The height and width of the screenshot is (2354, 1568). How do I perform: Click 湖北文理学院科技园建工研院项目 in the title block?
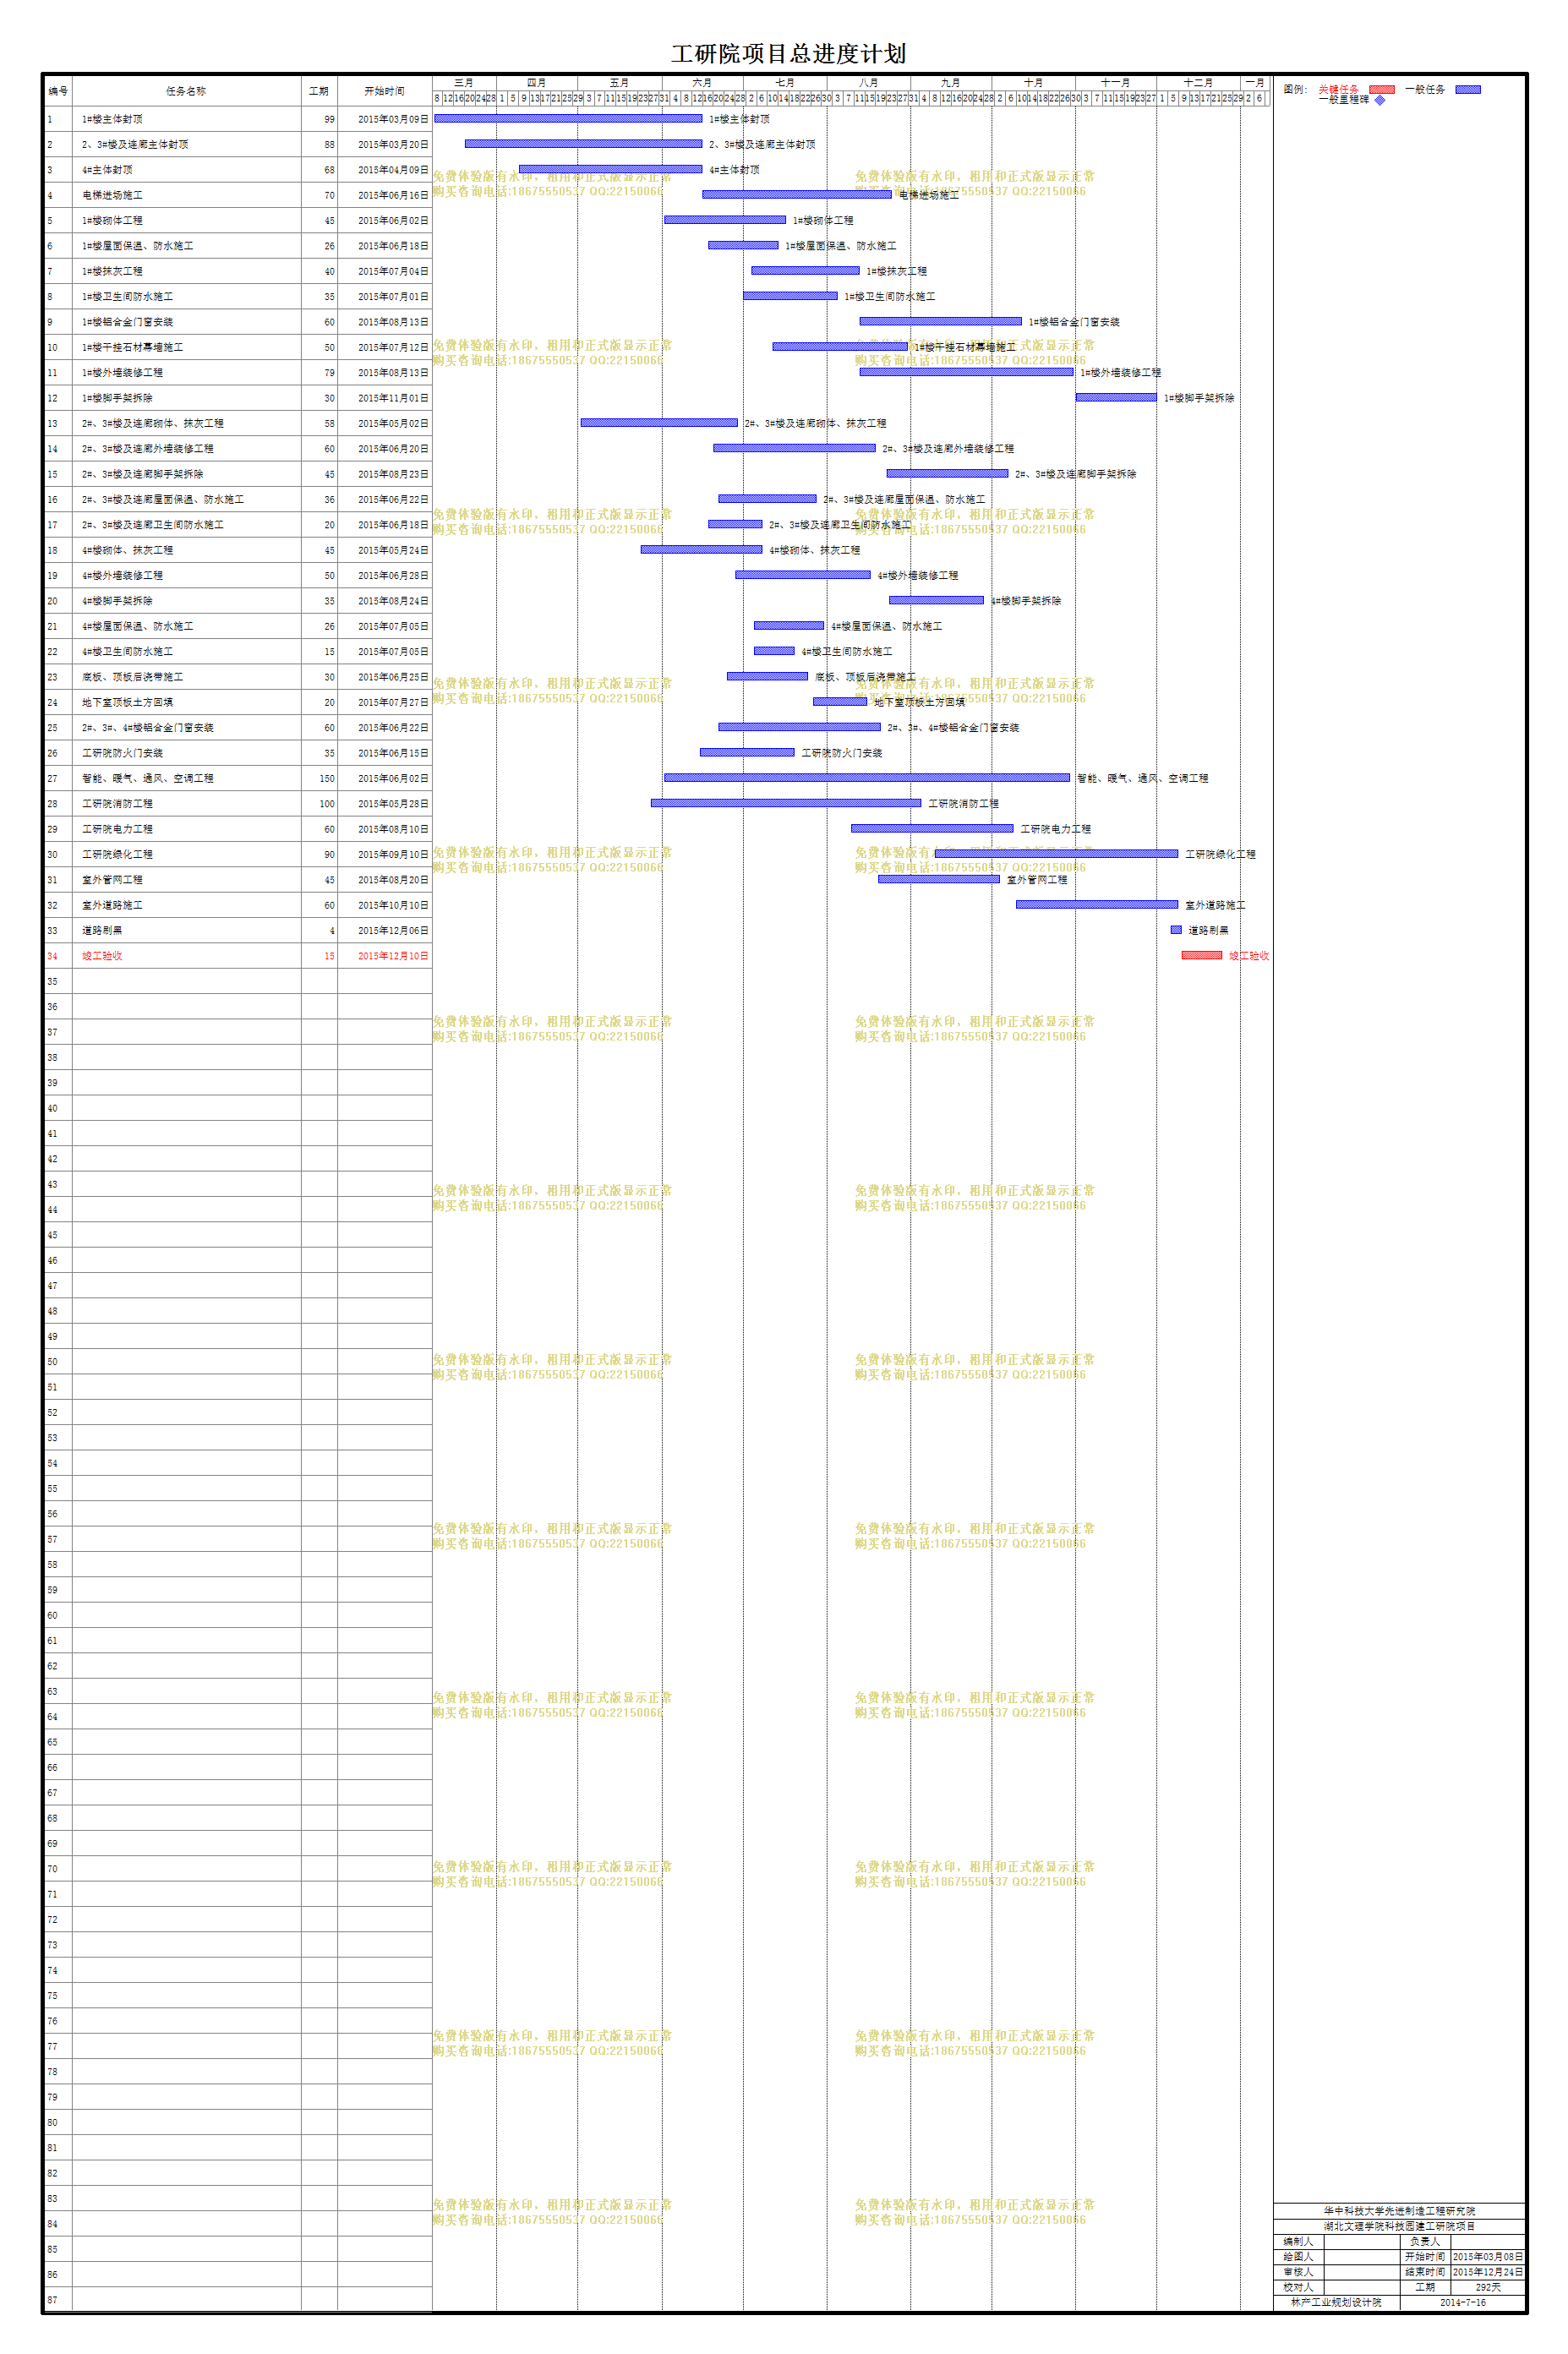coord(1399,2226)
